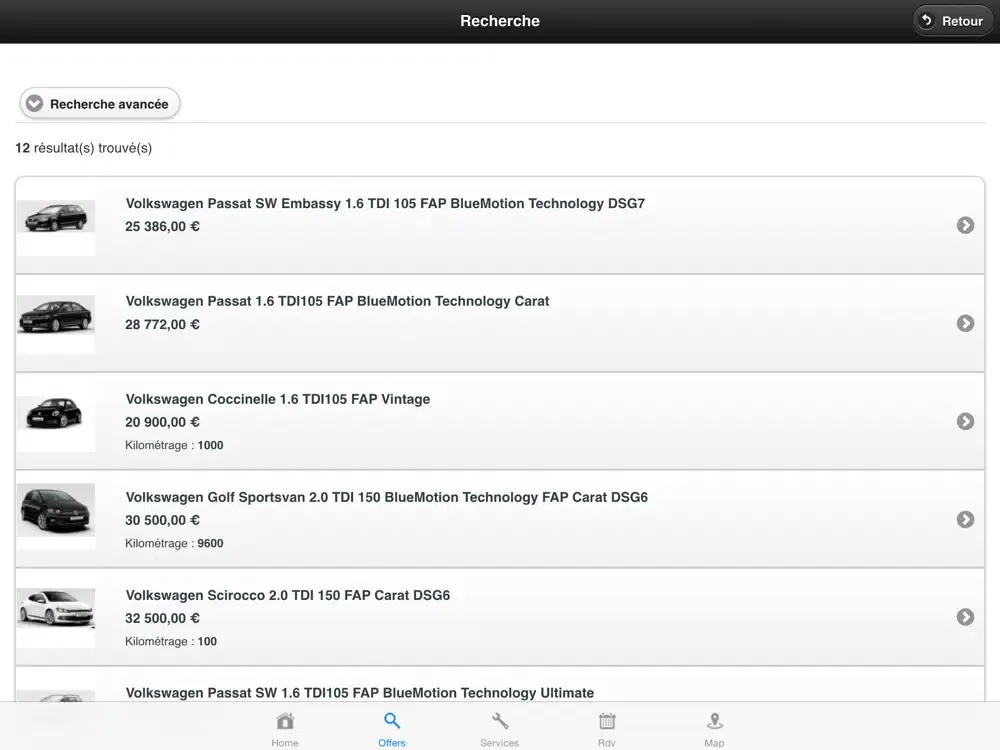1000x750 pixels.
Task: Click the price 32 500,00 €
Action: point(162,618)
